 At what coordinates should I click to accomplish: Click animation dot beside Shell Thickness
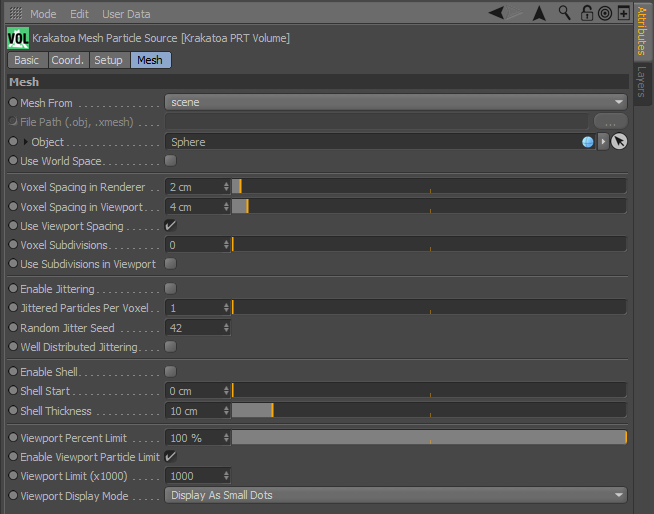(13, 411)
